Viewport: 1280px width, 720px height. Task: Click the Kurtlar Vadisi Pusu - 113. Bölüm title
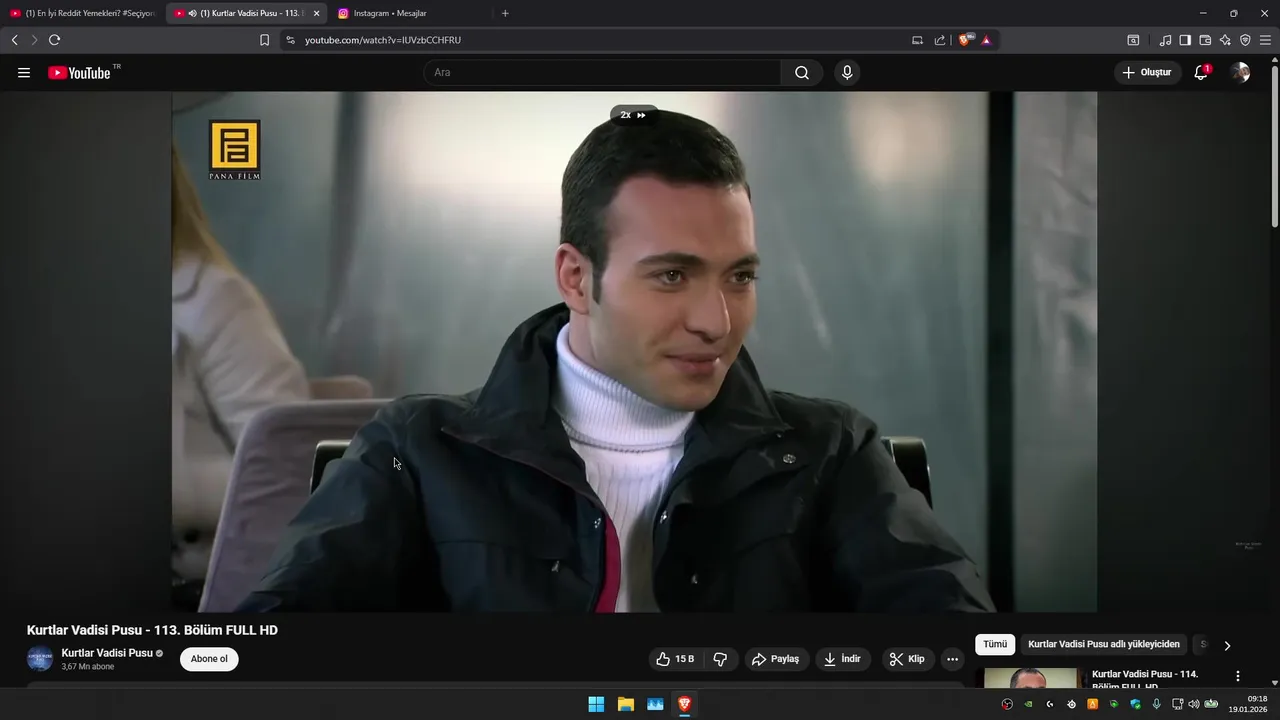point(152,630)
